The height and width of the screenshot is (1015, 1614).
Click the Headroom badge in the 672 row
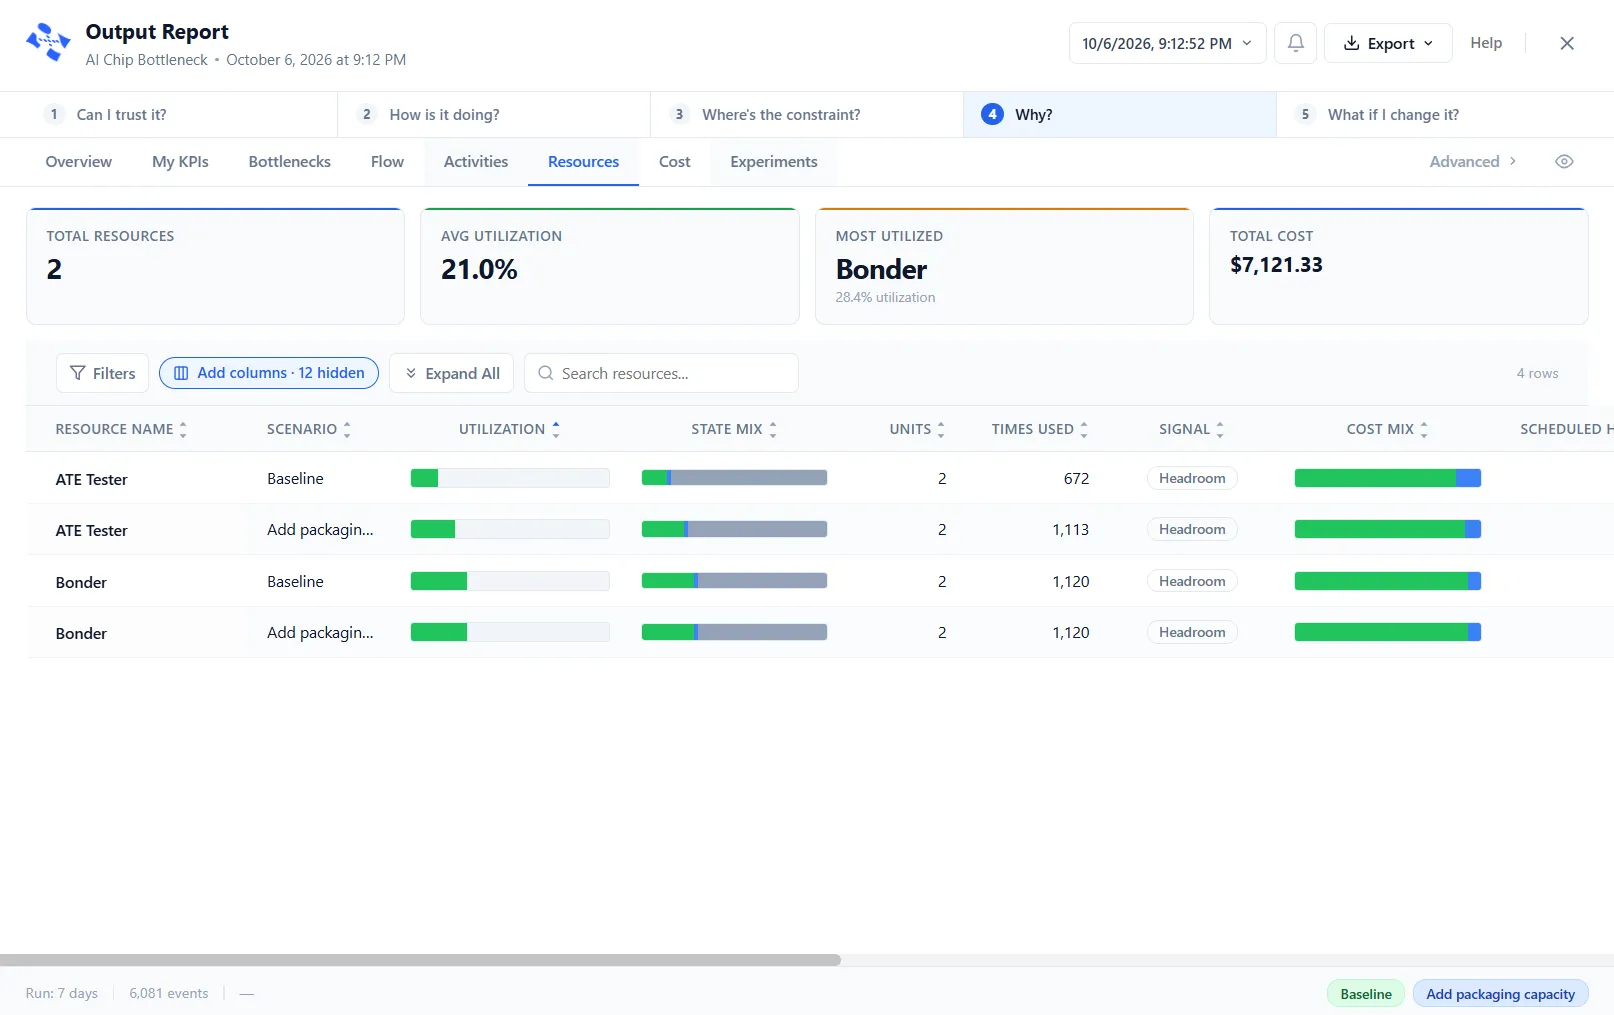coord(1192,478)
